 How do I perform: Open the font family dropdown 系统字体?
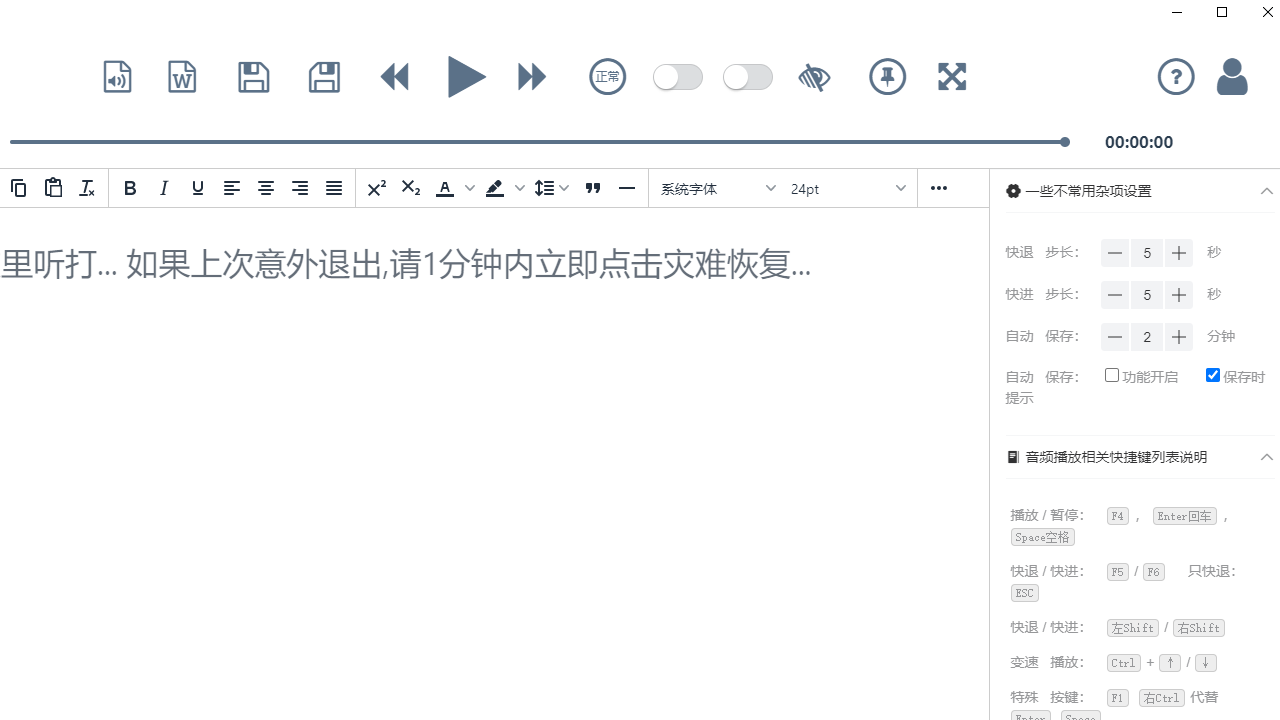tap(717, 188)
